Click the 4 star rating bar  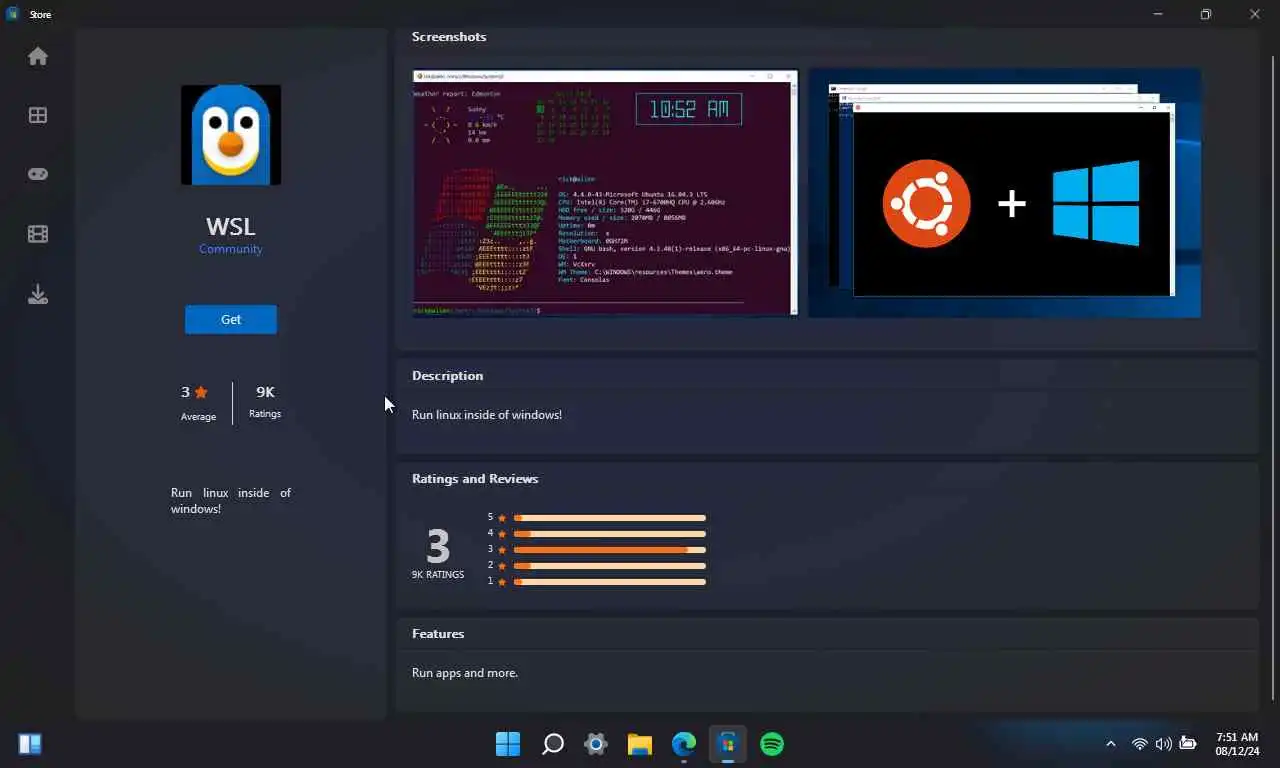click(609, 534)
